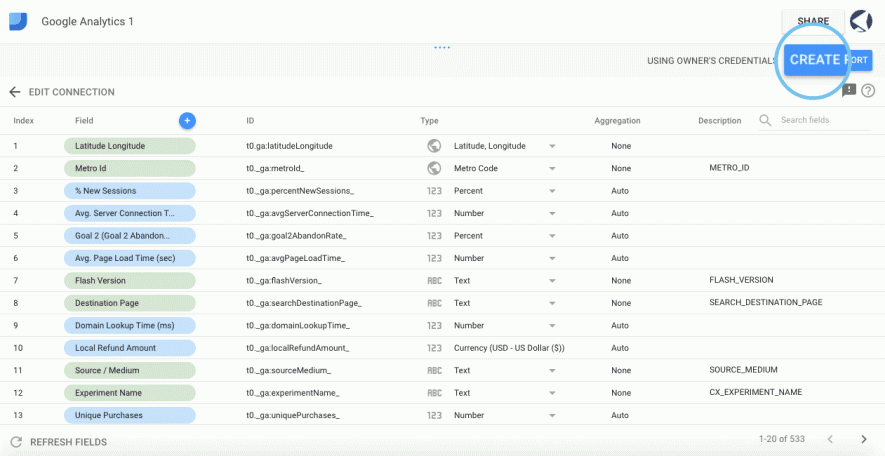Select the Destination Page field chip

coord(129,303)
